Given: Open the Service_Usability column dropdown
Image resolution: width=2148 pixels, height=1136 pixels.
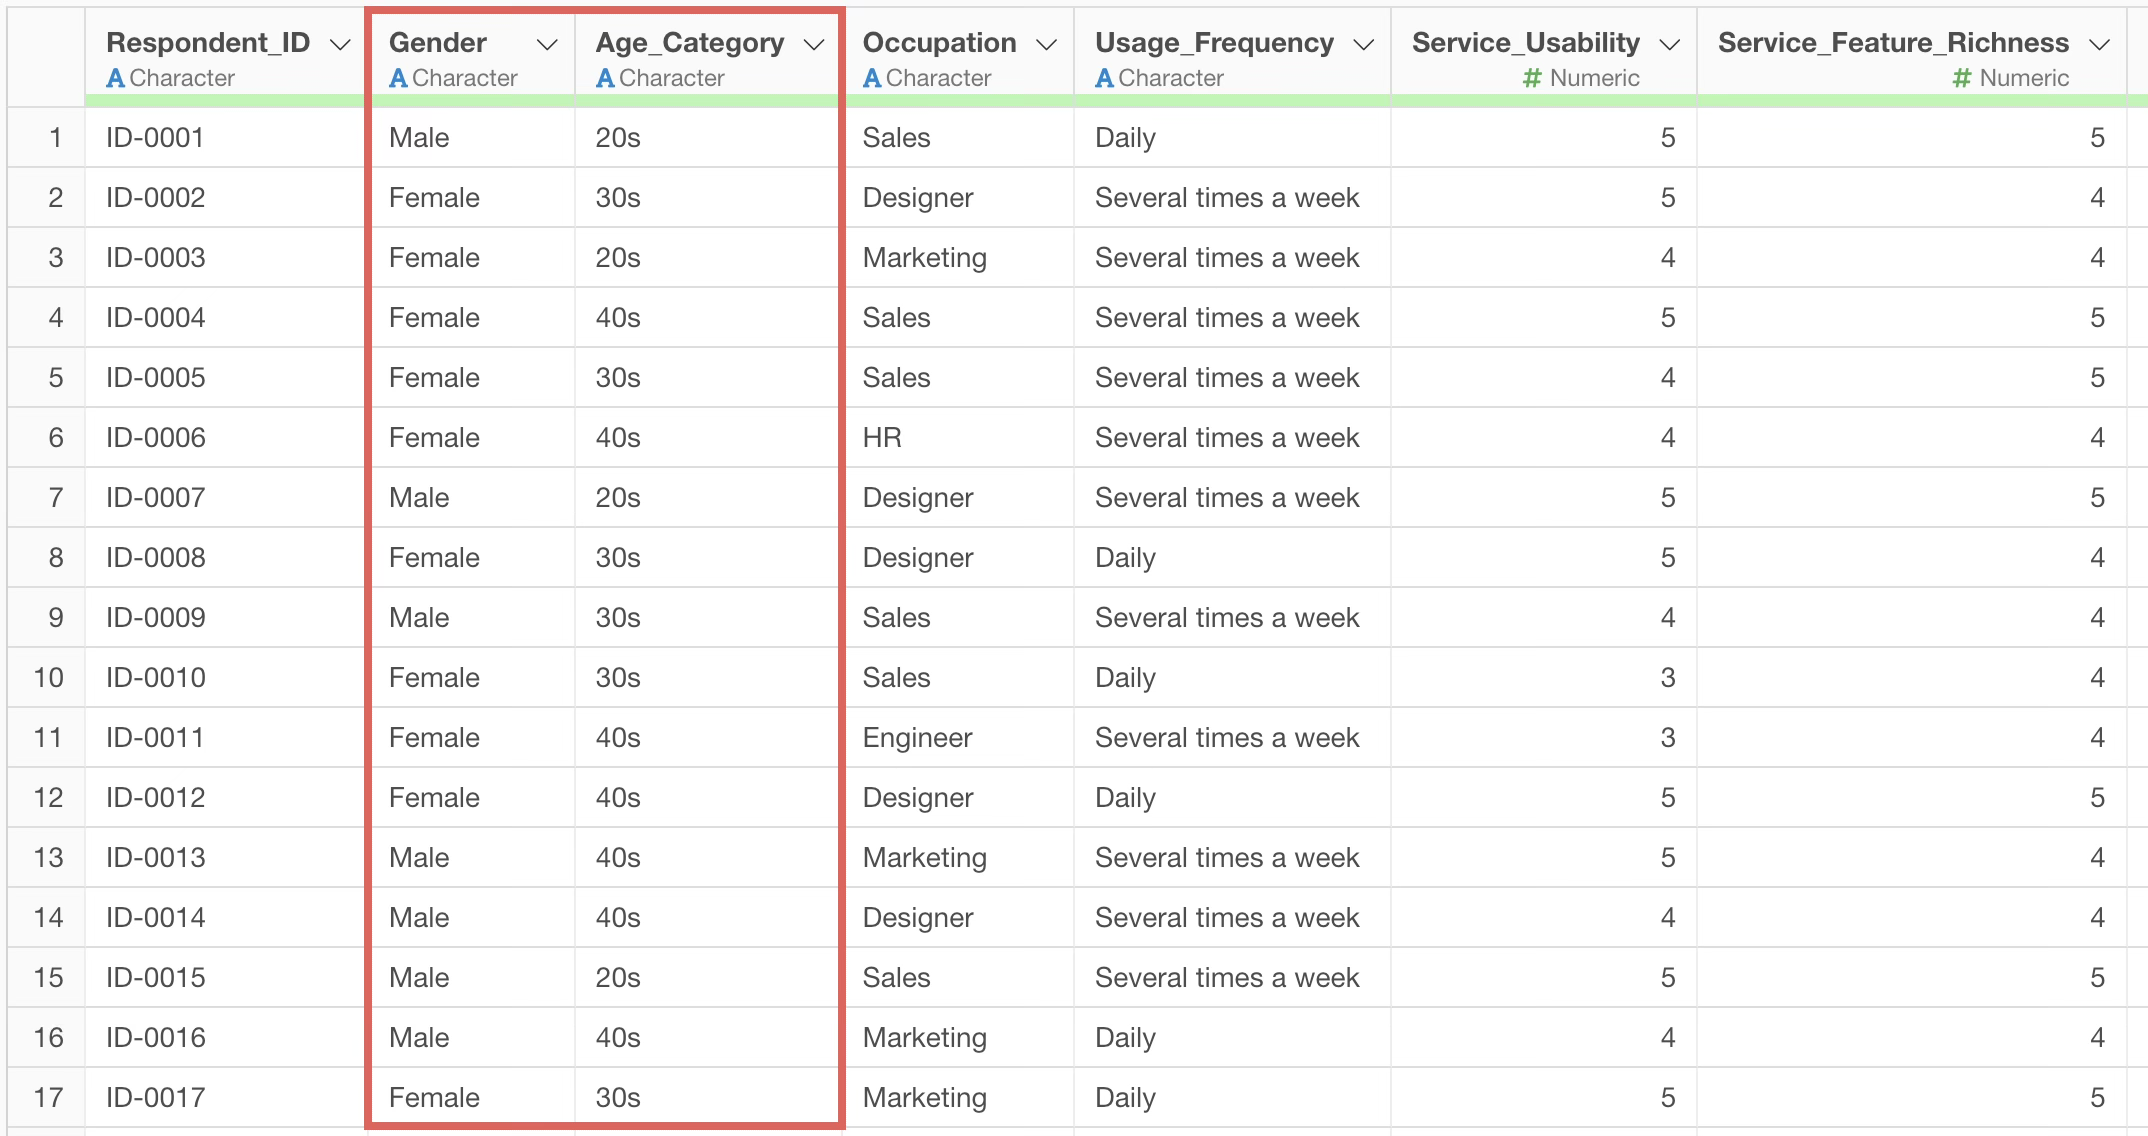Looking at the screenshot, I should pyautogui.click(x=1669, y=45).
